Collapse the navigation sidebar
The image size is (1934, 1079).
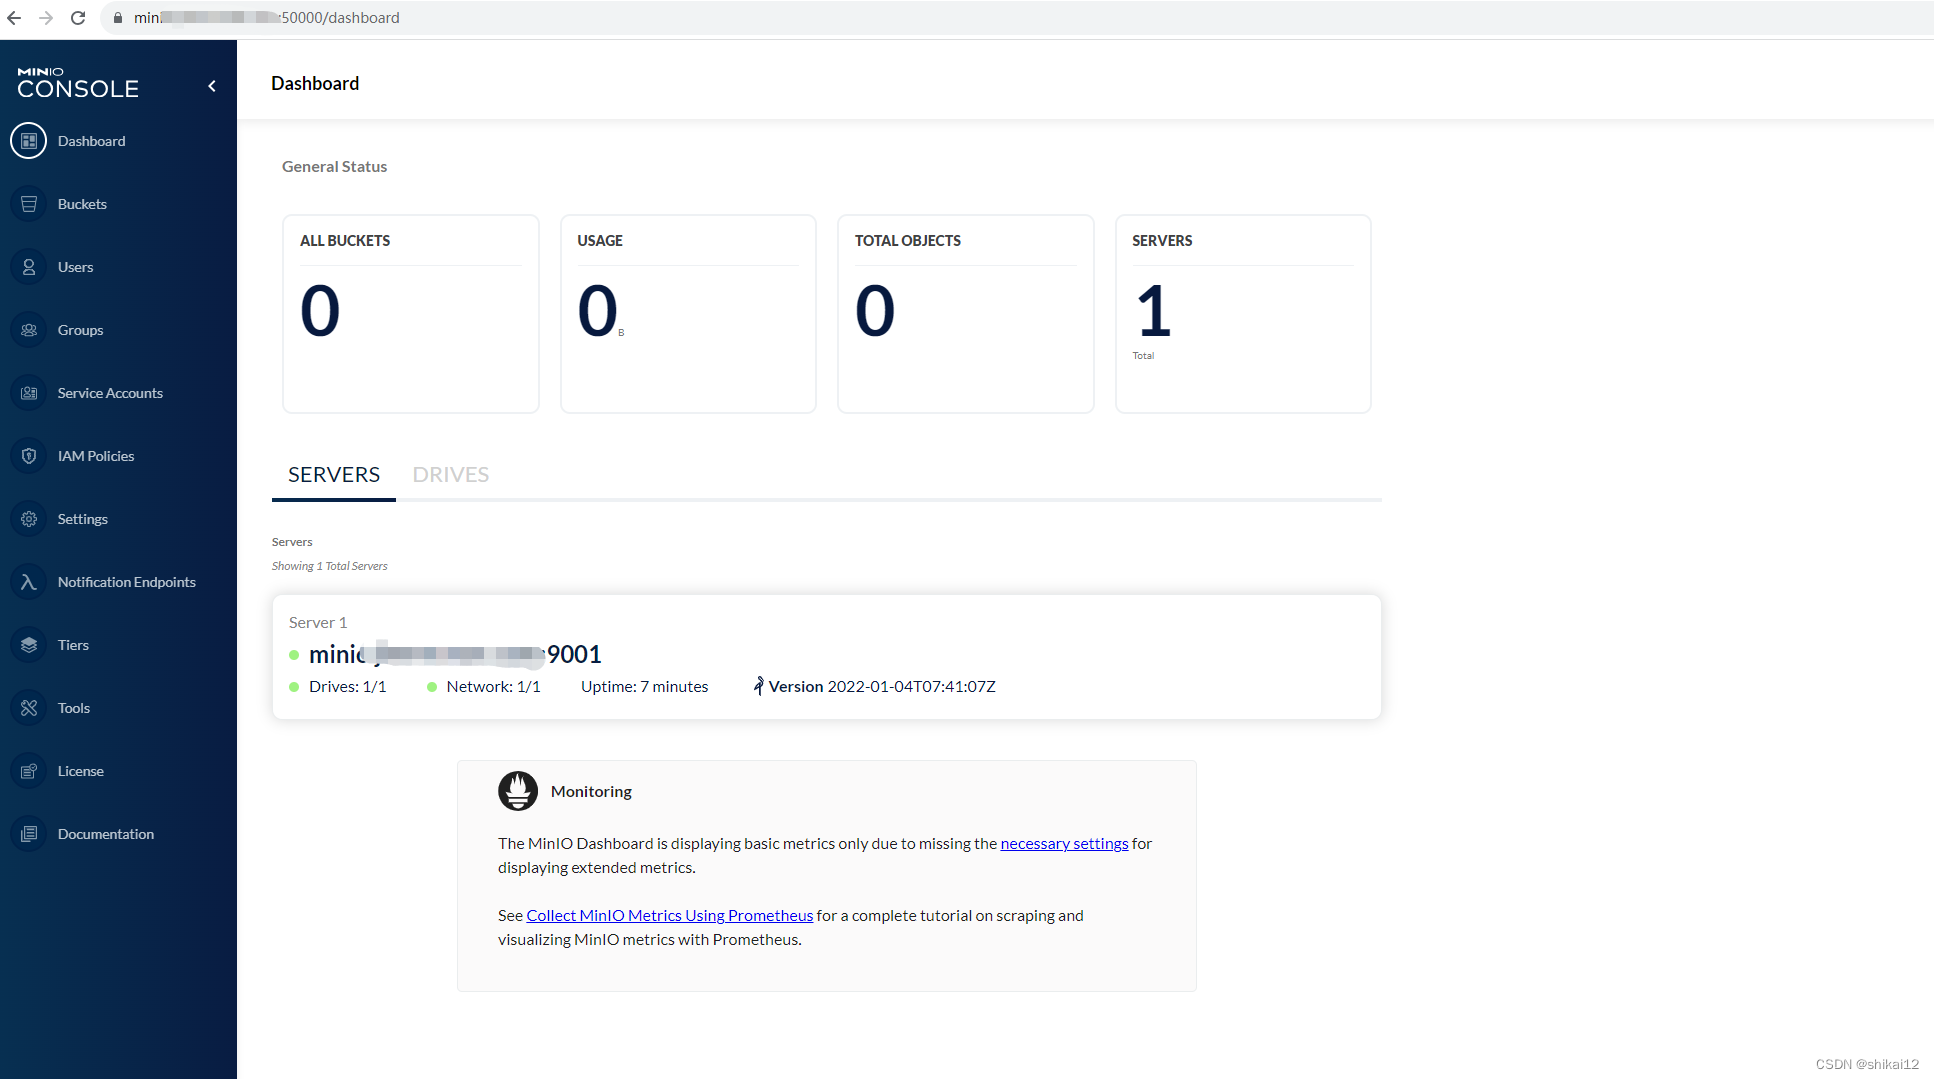point(211,86)
